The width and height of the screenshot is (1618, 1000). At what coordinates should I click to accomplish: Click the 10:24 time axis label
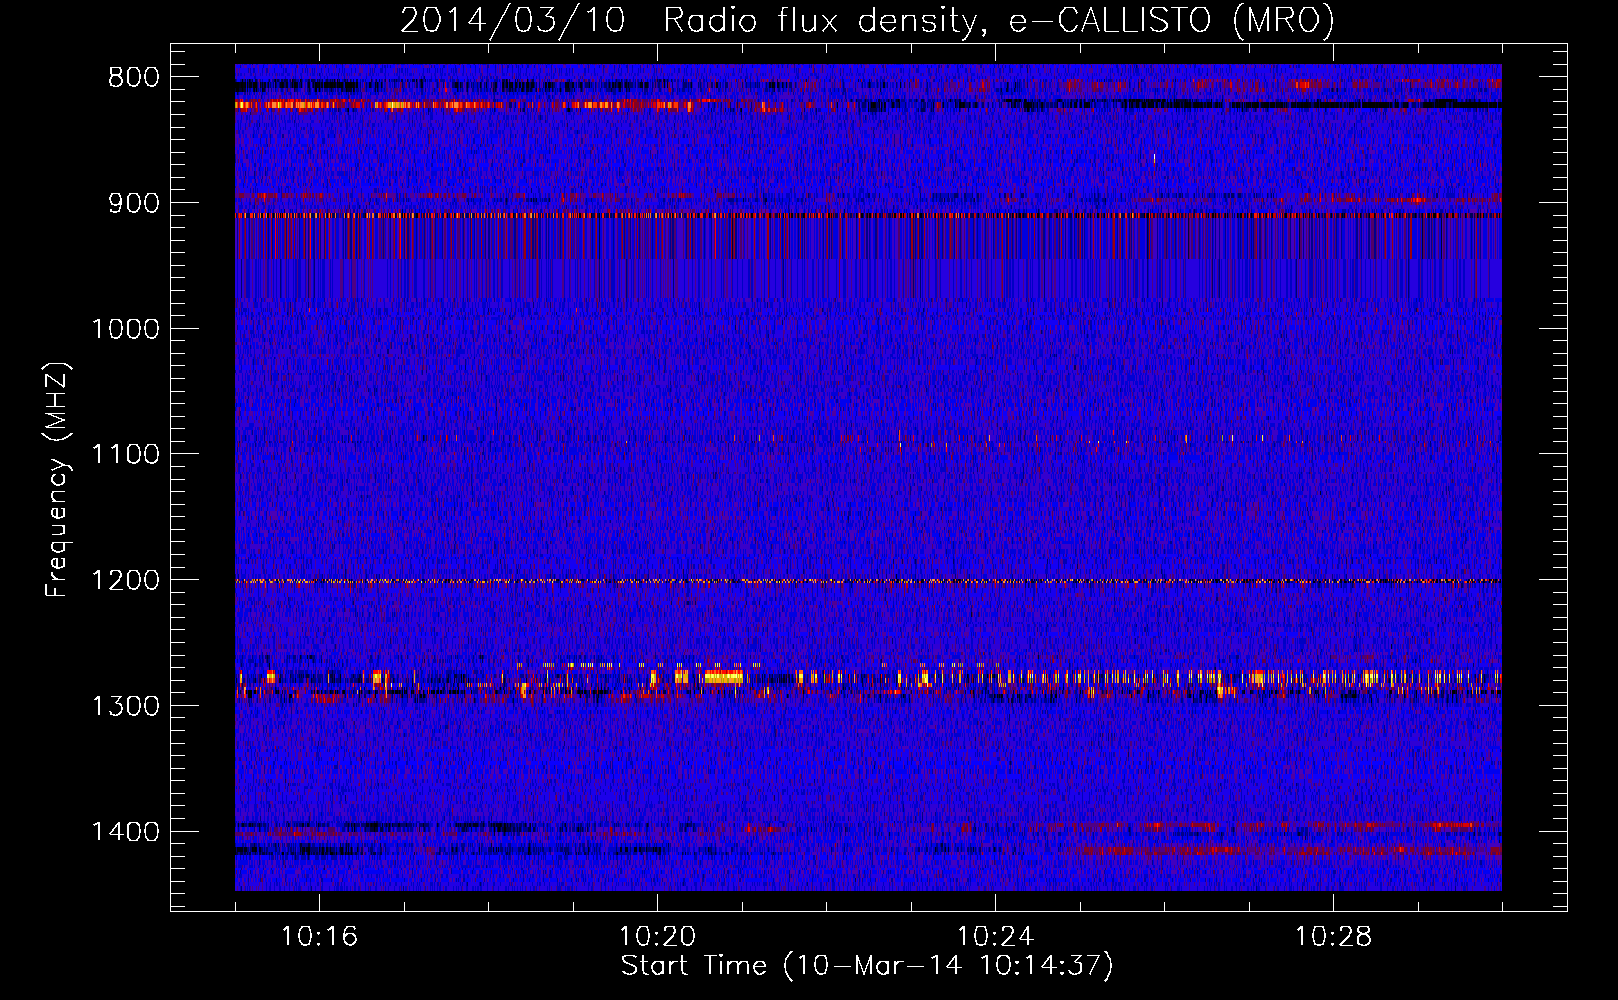click(x=995, y=937)
